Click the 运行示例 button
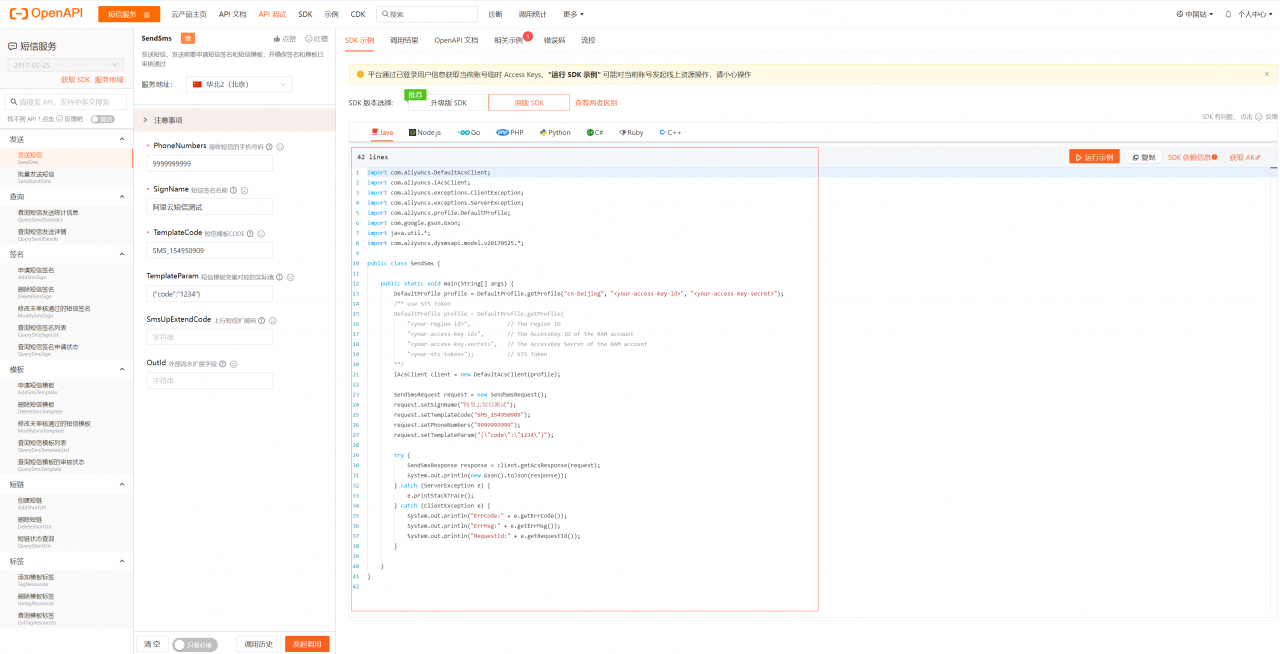Image resolution: width=1280 pixels, height=654 pixels. coord(1094,157)
